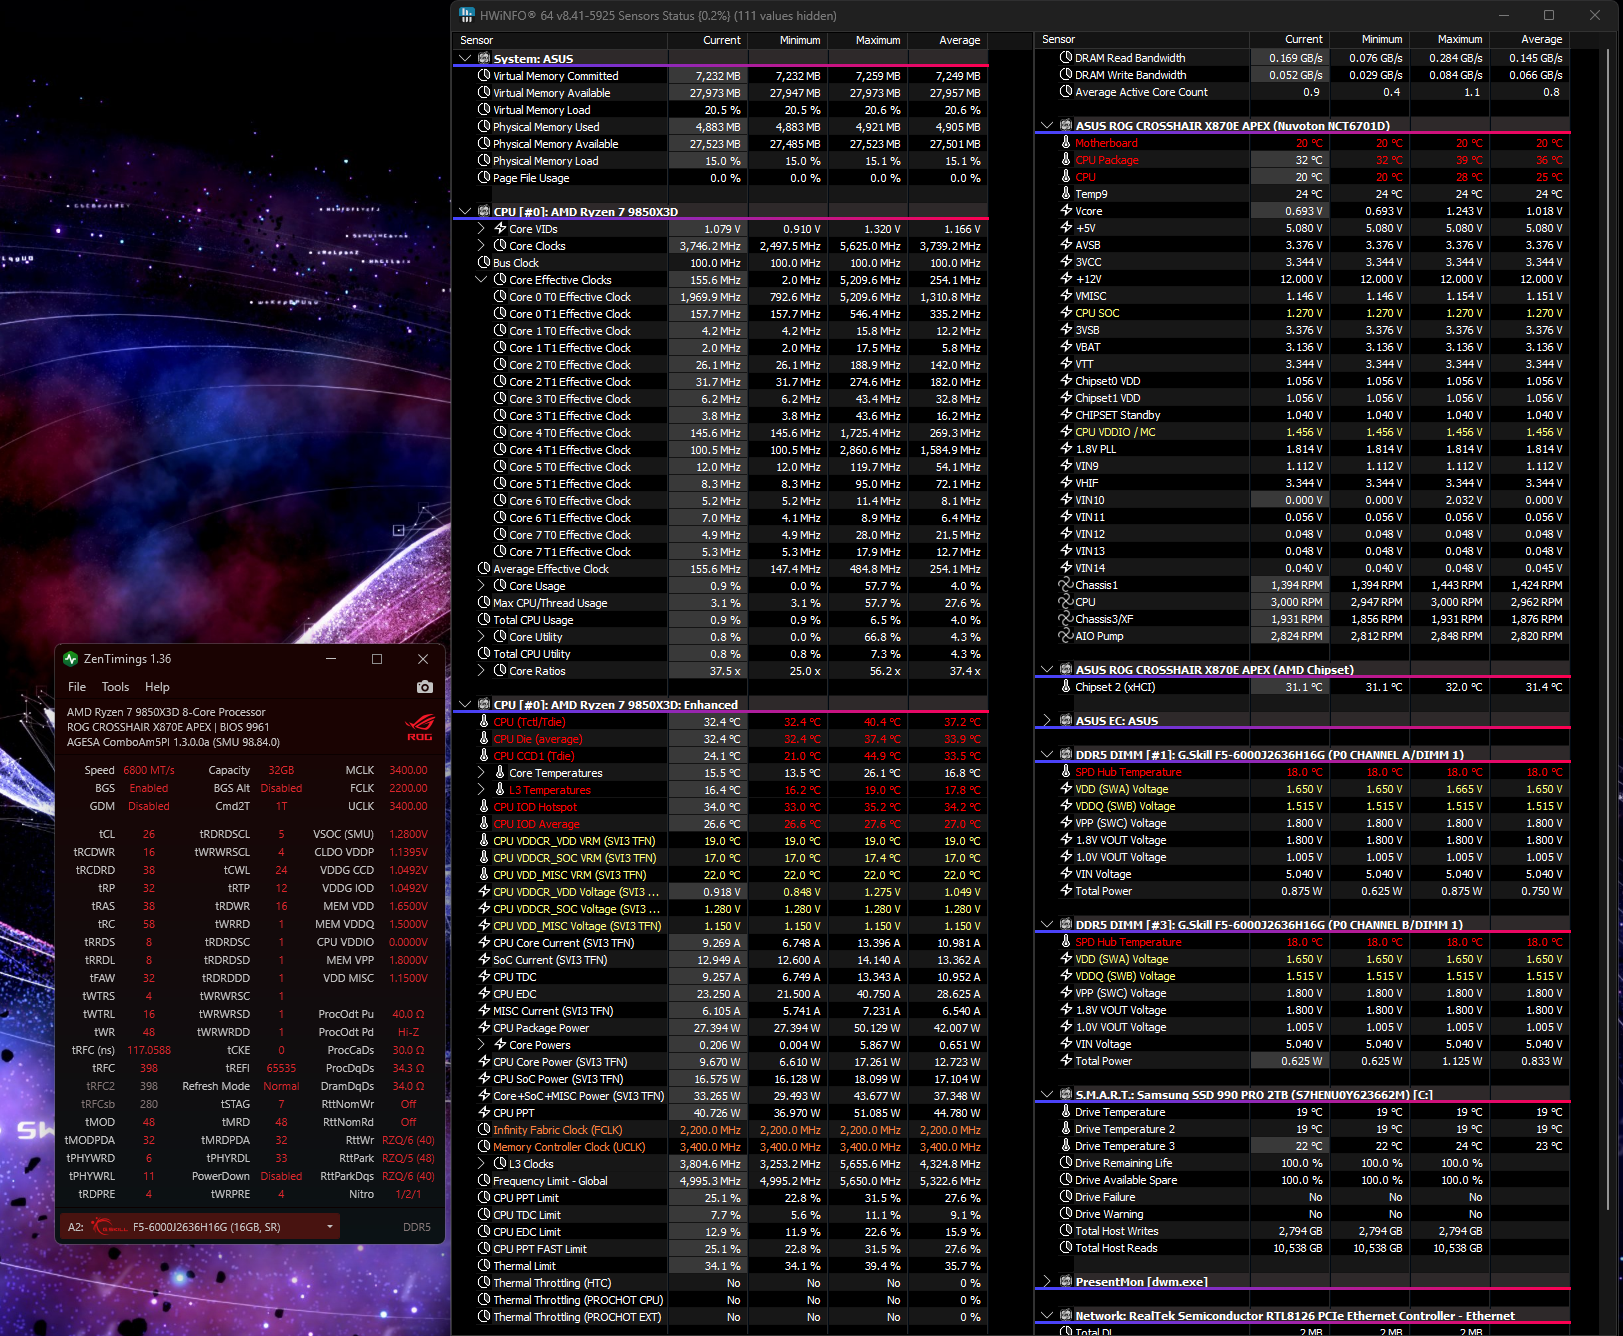Expand the Core Ratios row
This screenshot has height=1336, width=1623.
(x=481, y=671)
